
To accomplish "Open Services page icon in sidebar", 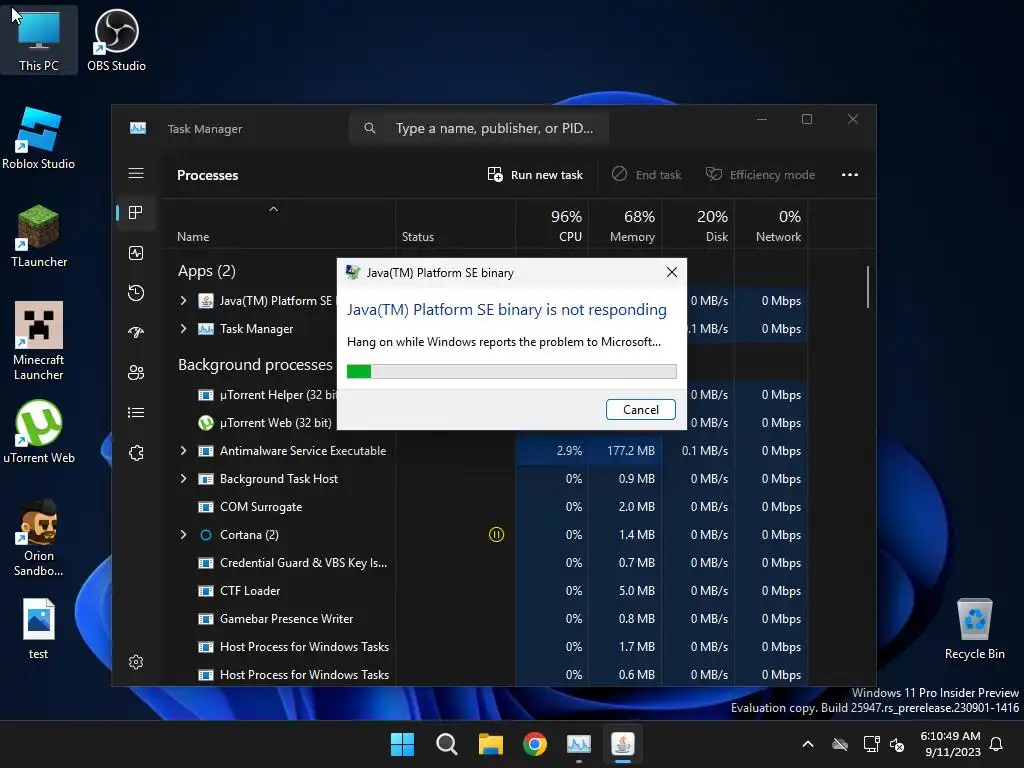I will coord(136,453).
